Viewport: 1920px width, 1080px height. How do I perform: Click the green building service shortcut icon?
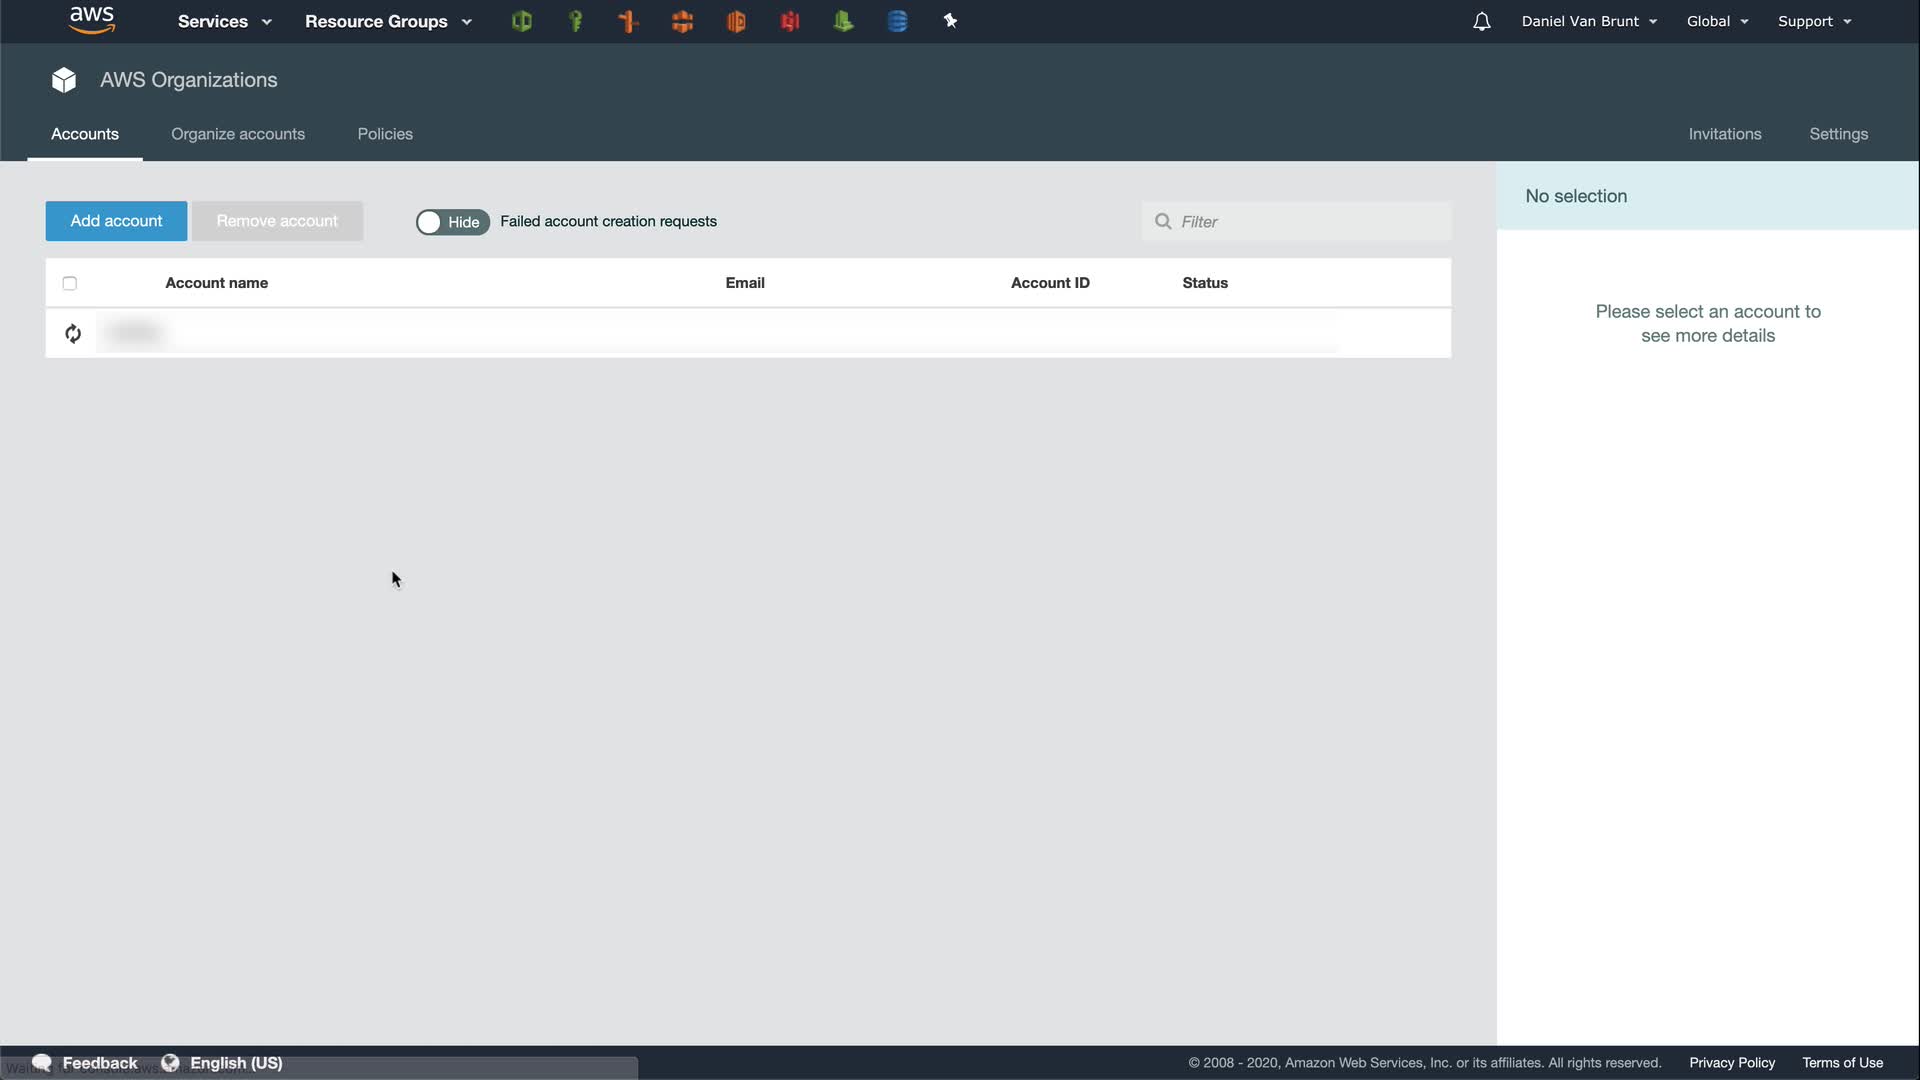pyautogui.click(x=843, y=21)
